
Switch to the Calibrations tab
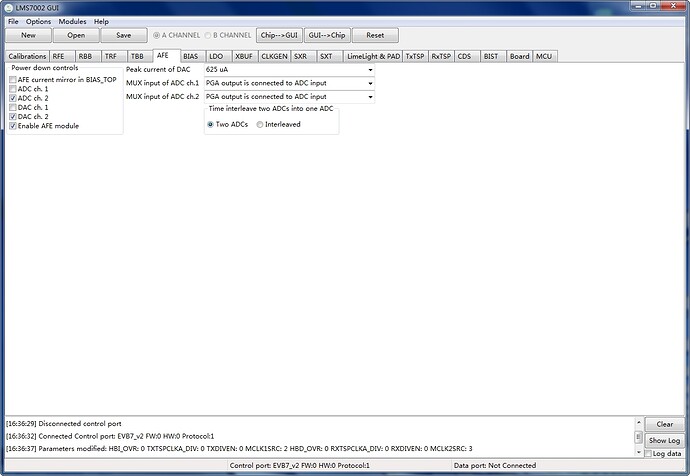(x=27, y=56)
